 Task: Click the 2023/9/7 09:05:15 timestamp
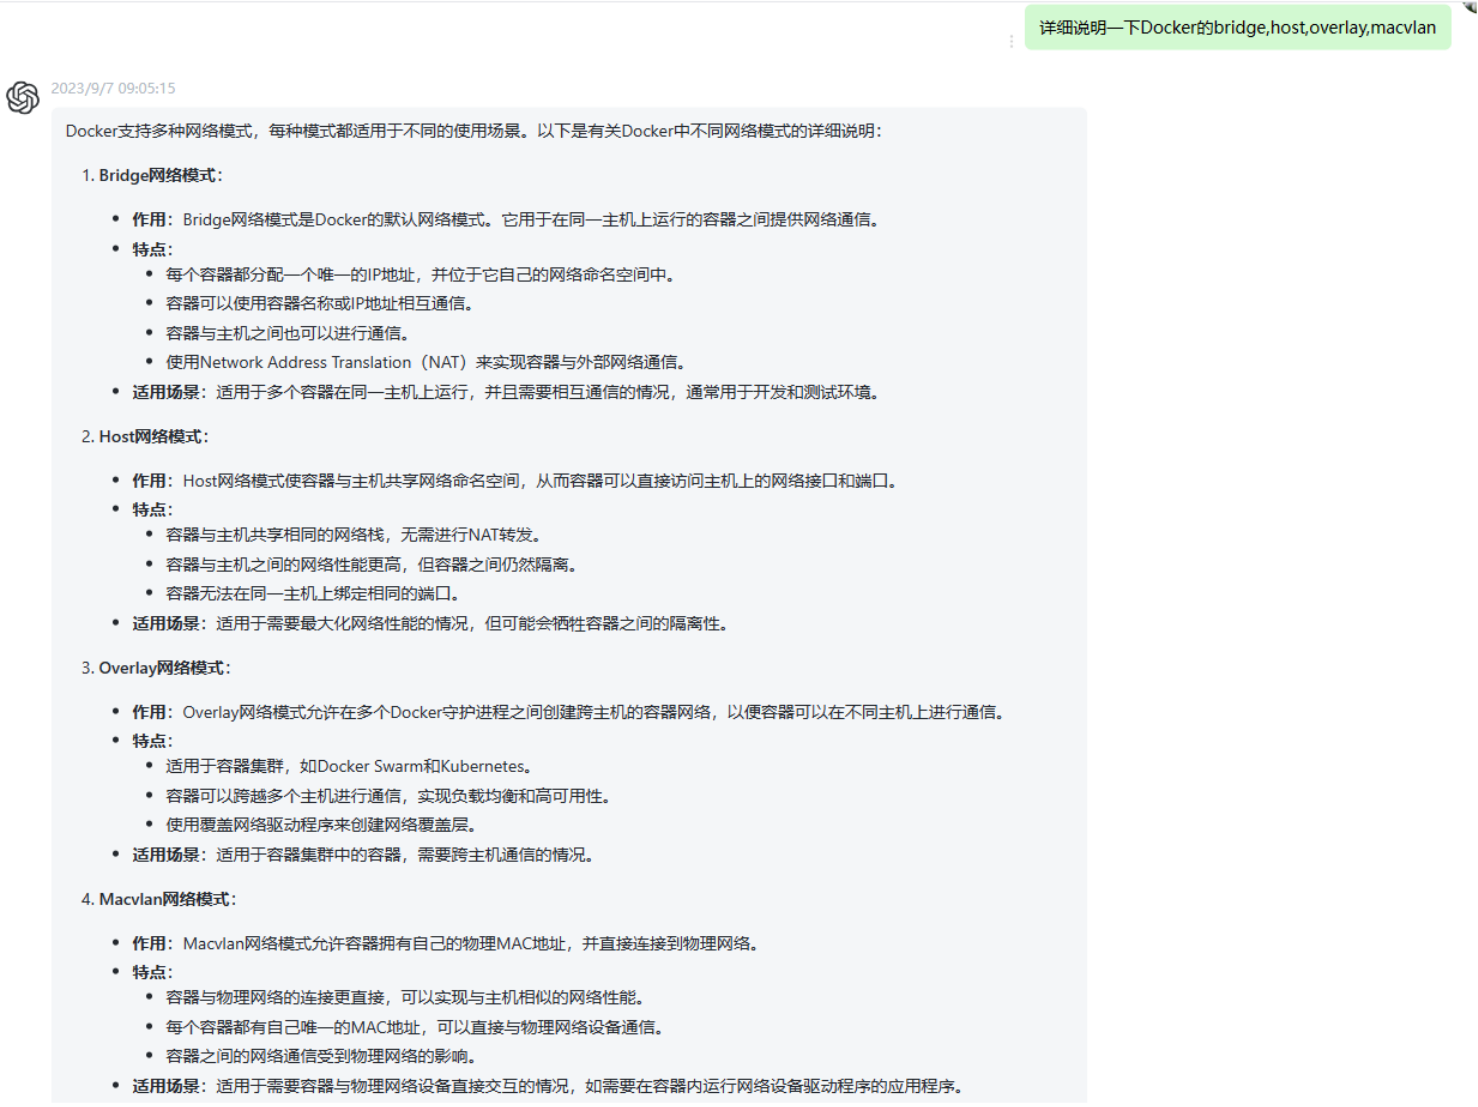(113, 88)
